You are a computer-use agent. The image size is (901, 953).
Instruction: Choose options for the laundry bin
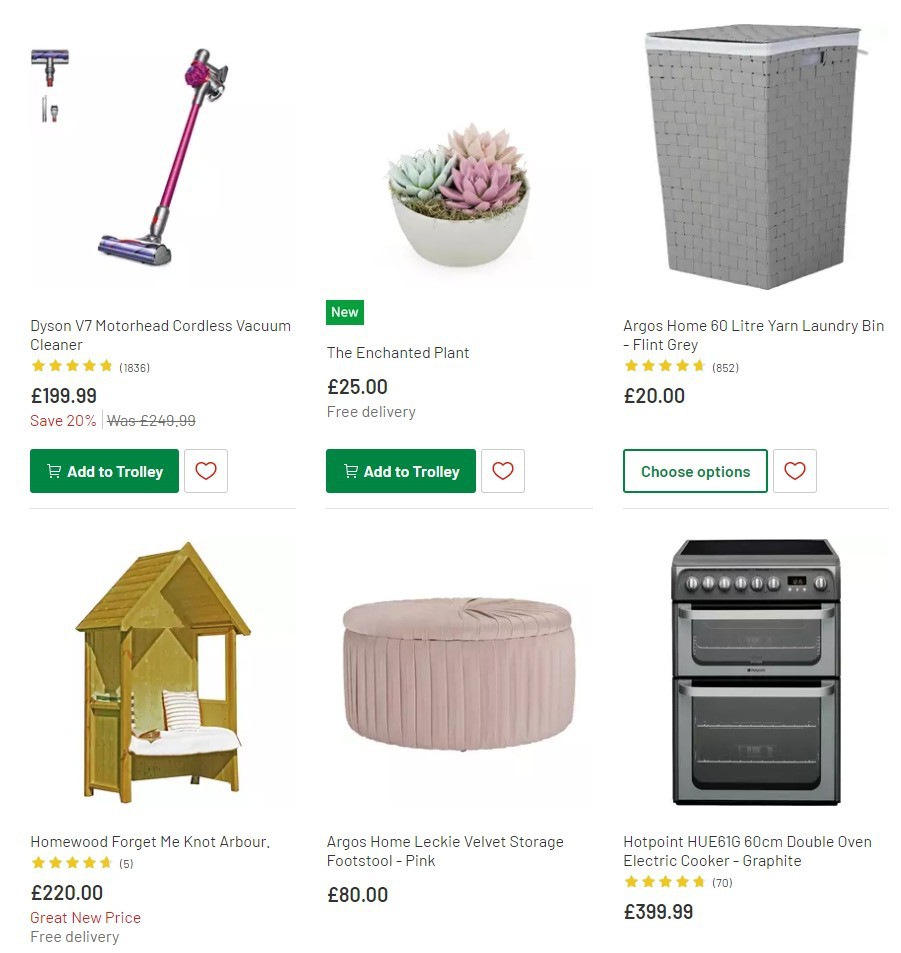(695, 471)
